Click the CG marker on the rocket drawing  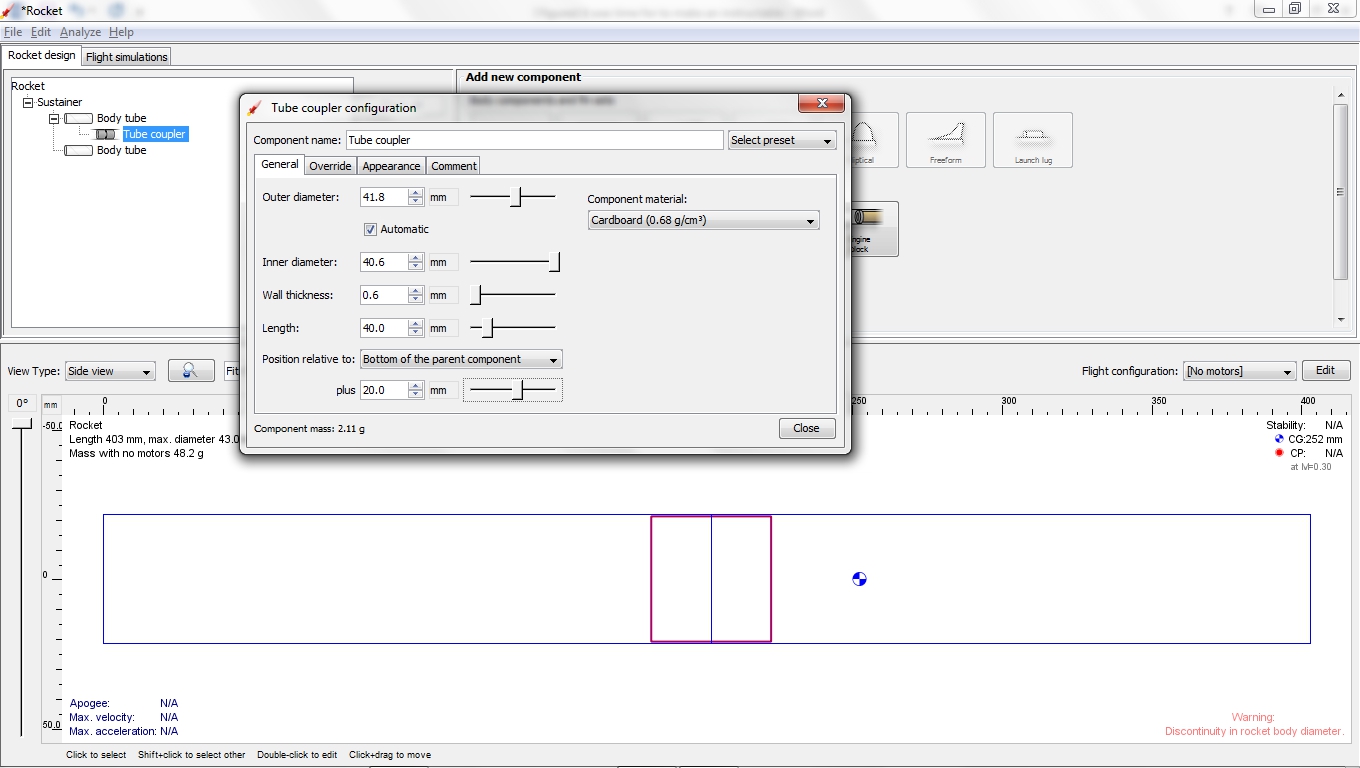click(x=859, y=579)
